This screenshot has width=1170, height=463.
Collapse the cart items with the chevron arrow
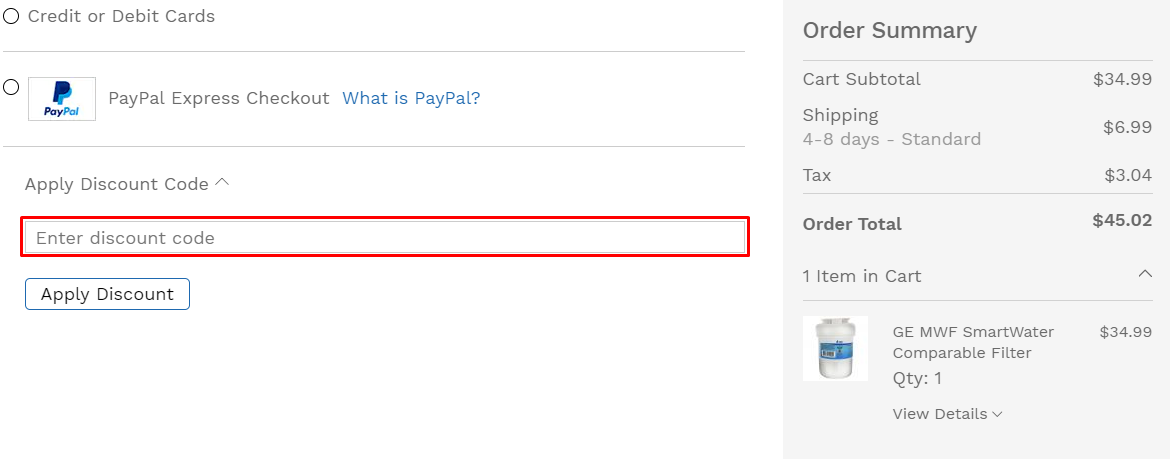pyautogui.click(x=1145, y=274)
